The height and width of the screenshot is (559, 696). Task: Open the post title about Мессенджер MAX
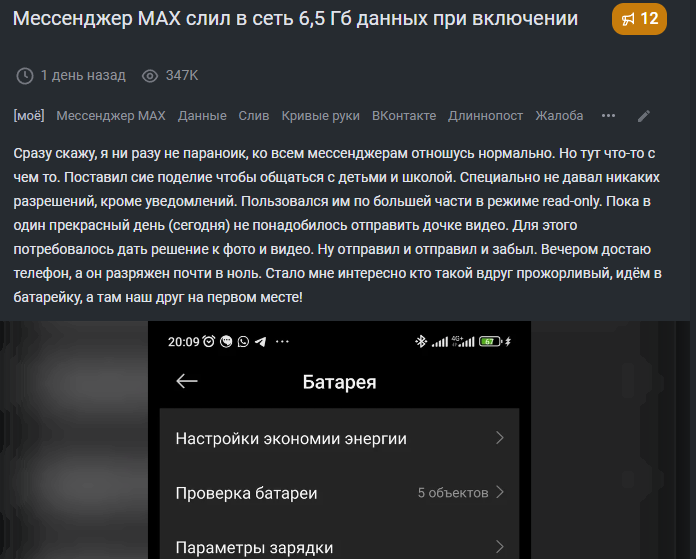point(295,19)
